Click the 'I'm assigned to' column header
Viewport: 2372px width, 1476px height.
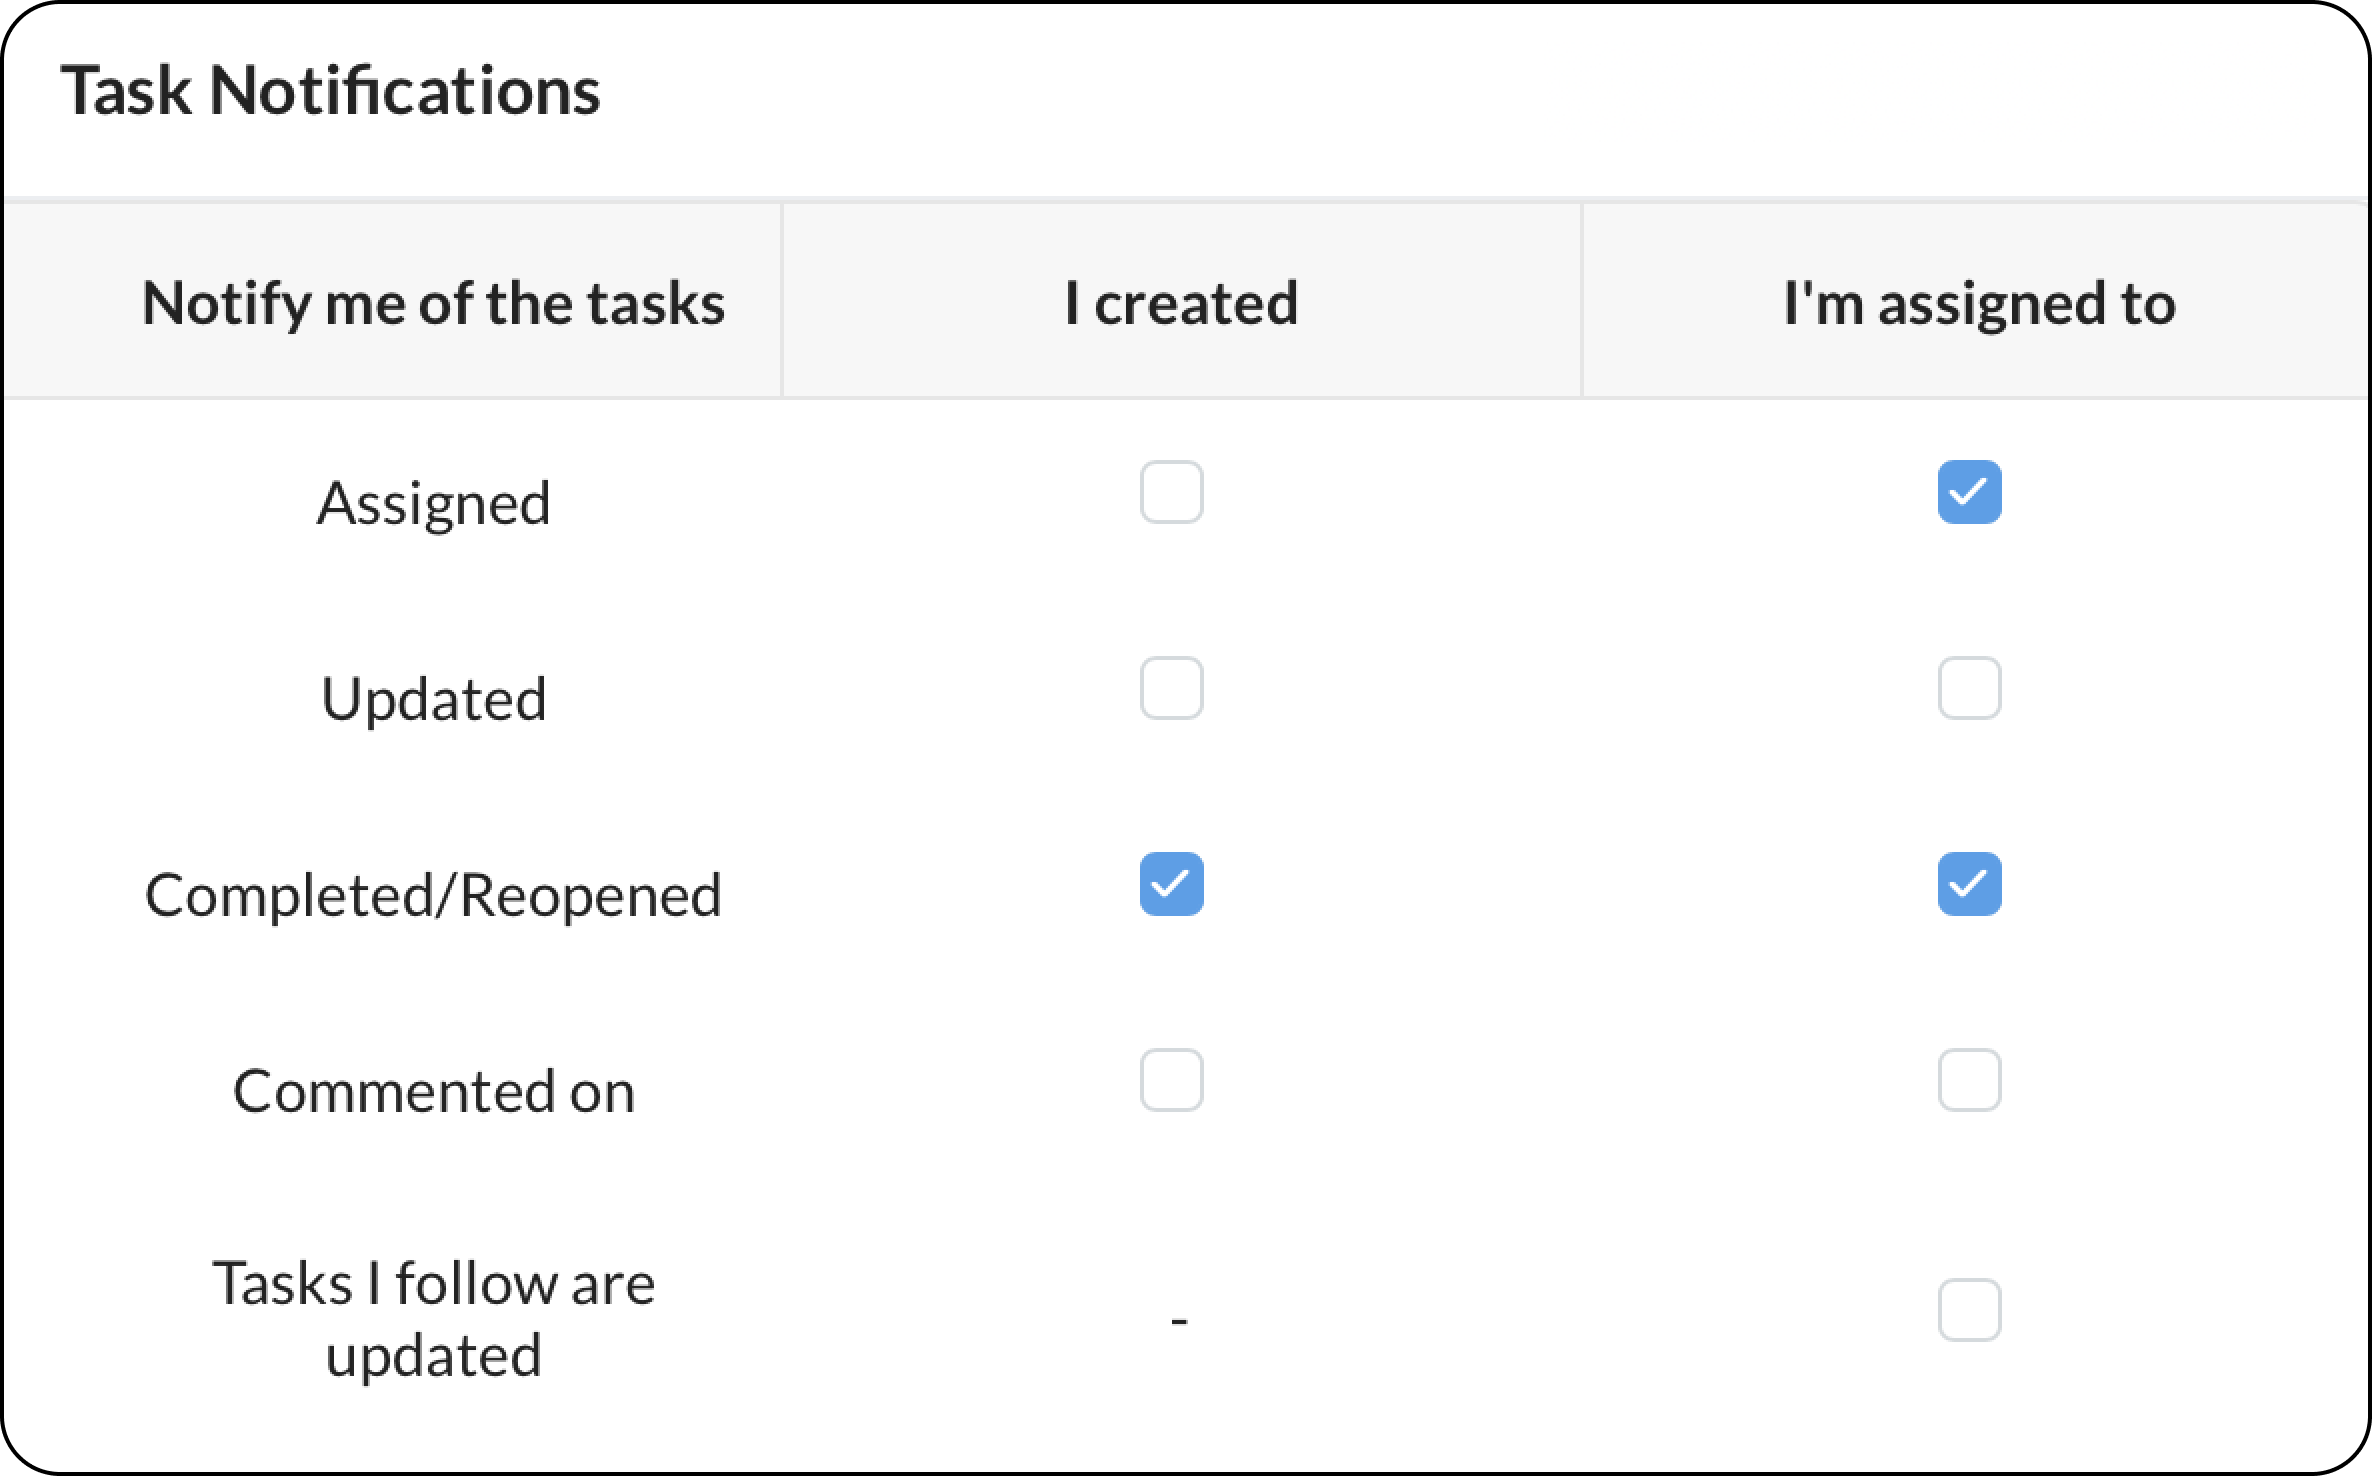1979,303
